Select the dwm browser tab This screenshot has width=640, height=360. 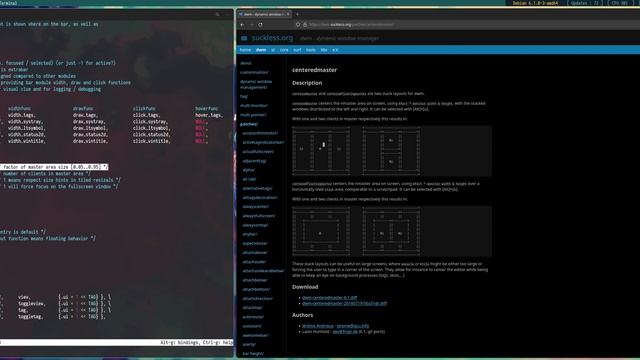tap(264, 14)
